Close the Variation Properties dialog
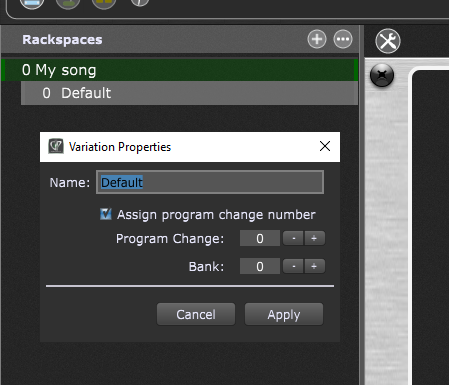 (325, 146)
